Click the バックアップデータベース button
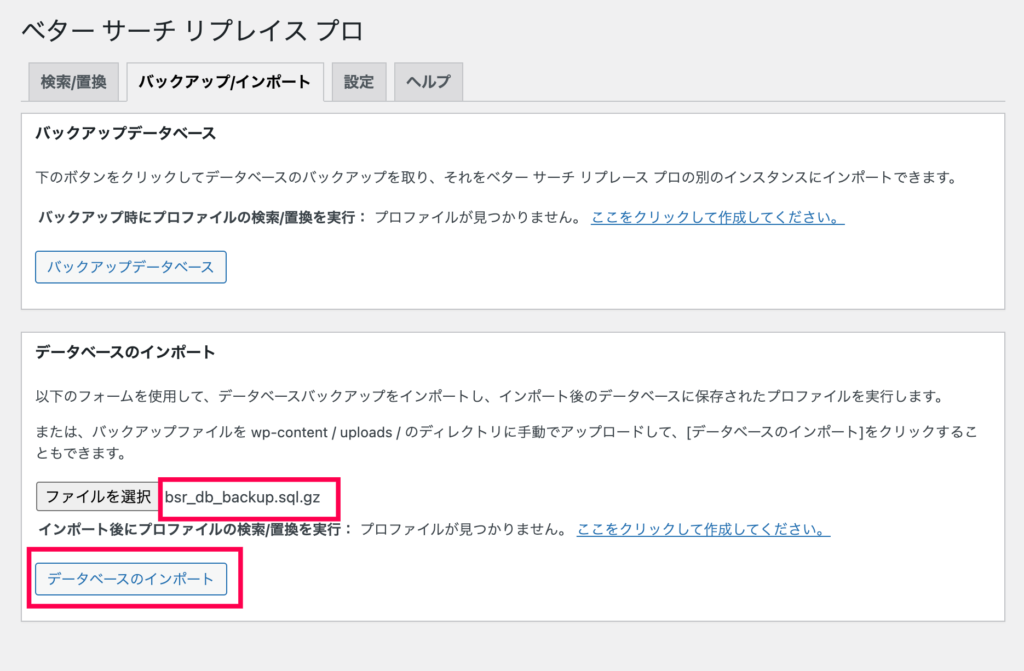Screen dimensions: 1024x671 click(131, 267)
